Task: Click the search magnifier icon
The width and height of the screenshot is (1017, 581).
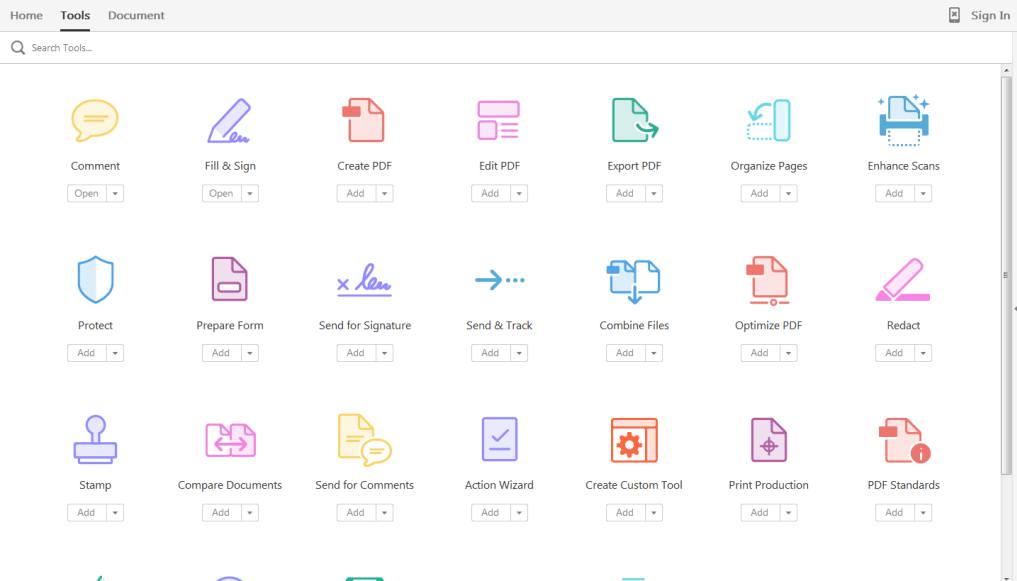Action: coord(18,48)
